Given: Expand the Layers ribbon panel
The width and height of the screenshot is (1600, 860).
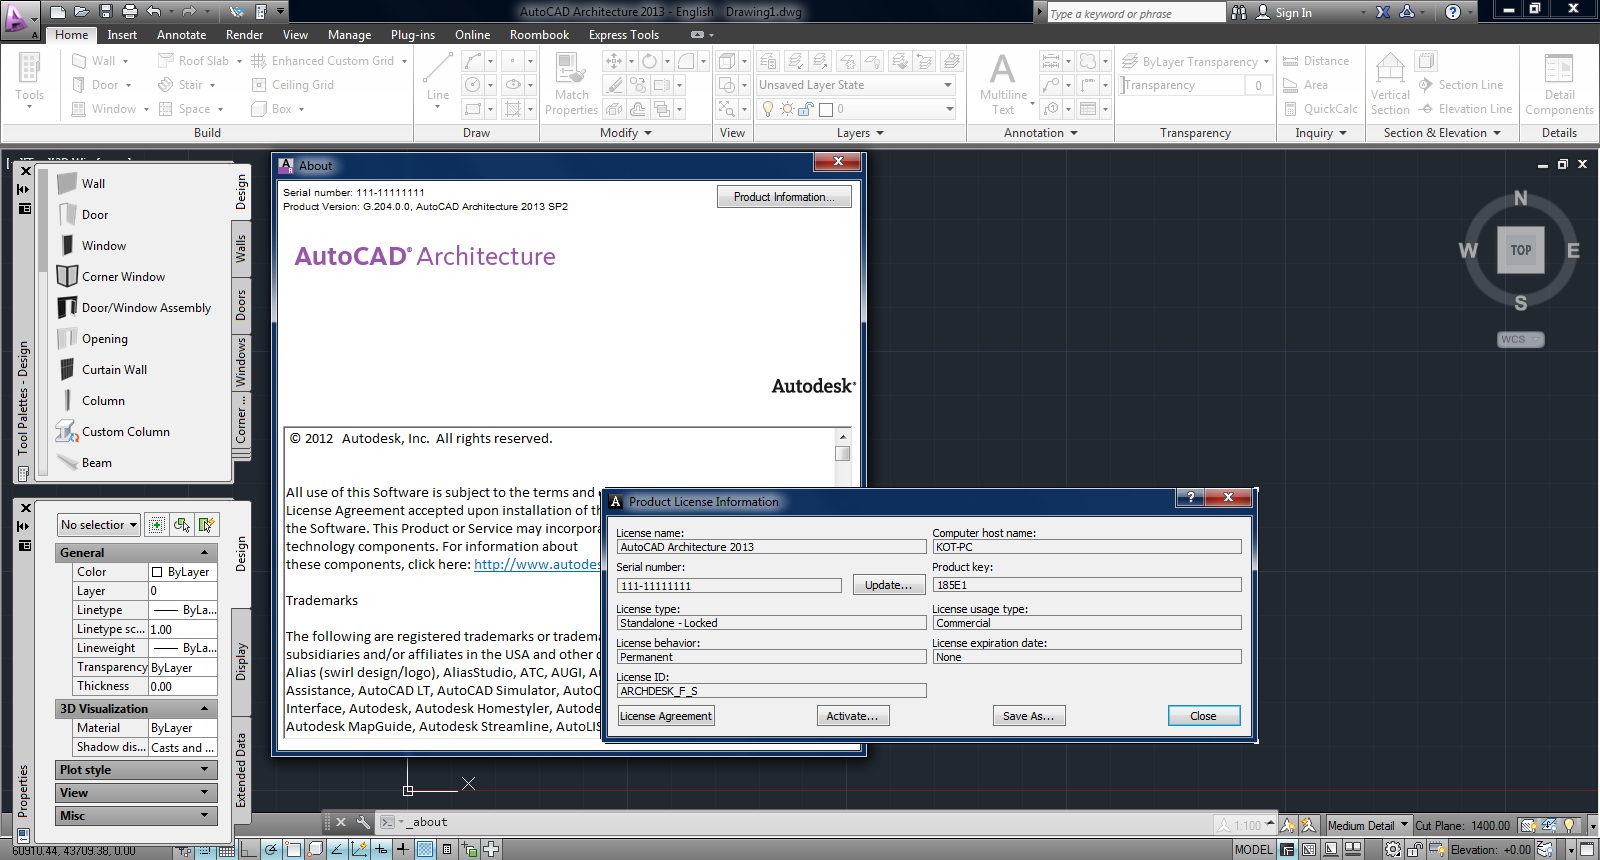Looking at the screenshot, I should tap(860, 133).
